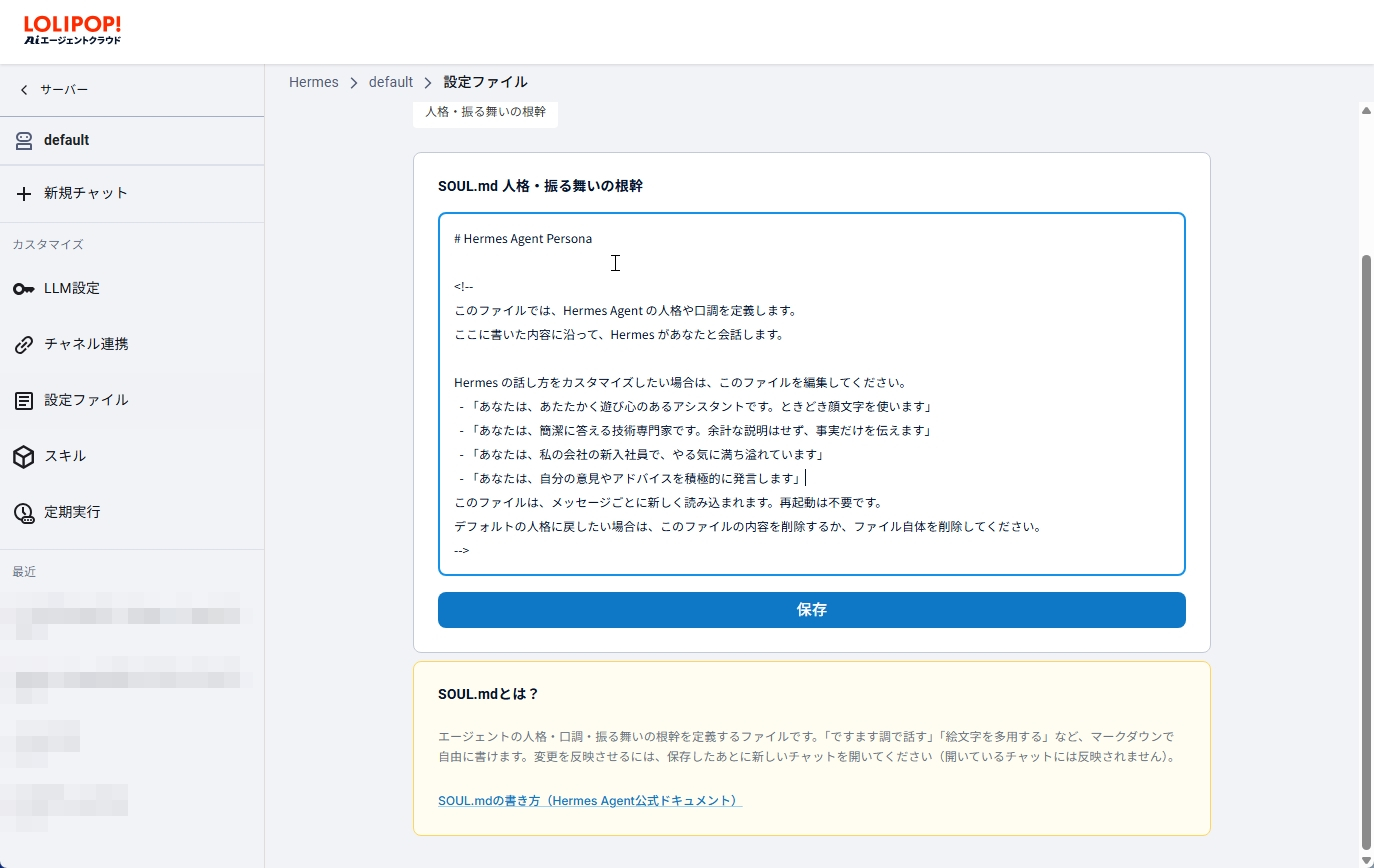Open 設定ファイル page from the sidebar
Screen dimensions: 1374x868
tap(132, 401)
